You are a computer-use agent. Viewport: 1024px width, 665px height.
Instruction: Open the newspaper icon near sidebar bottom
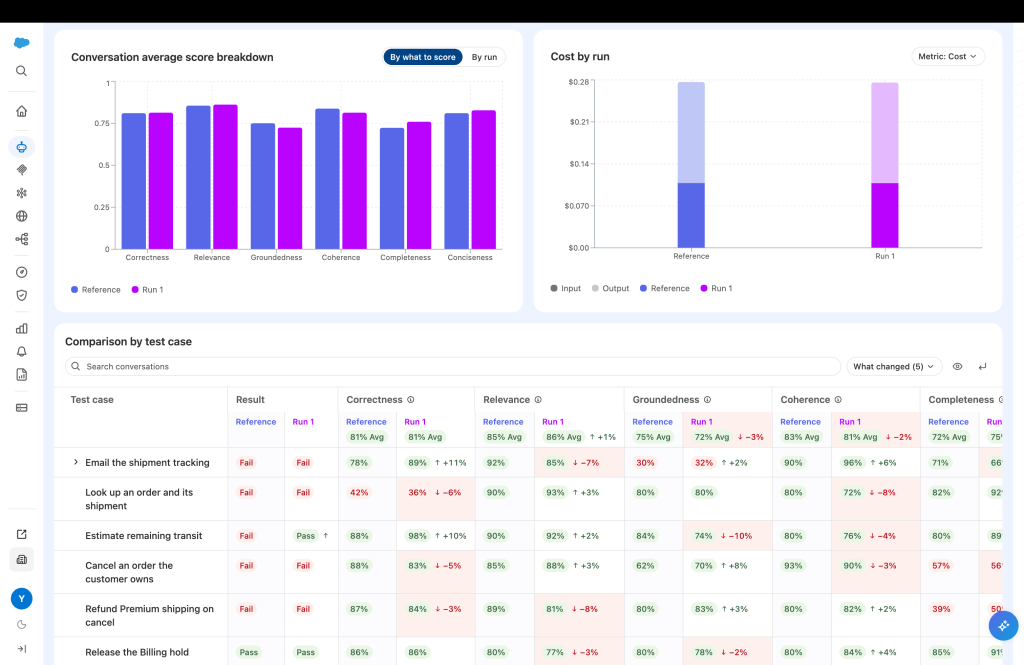(22, 559)
